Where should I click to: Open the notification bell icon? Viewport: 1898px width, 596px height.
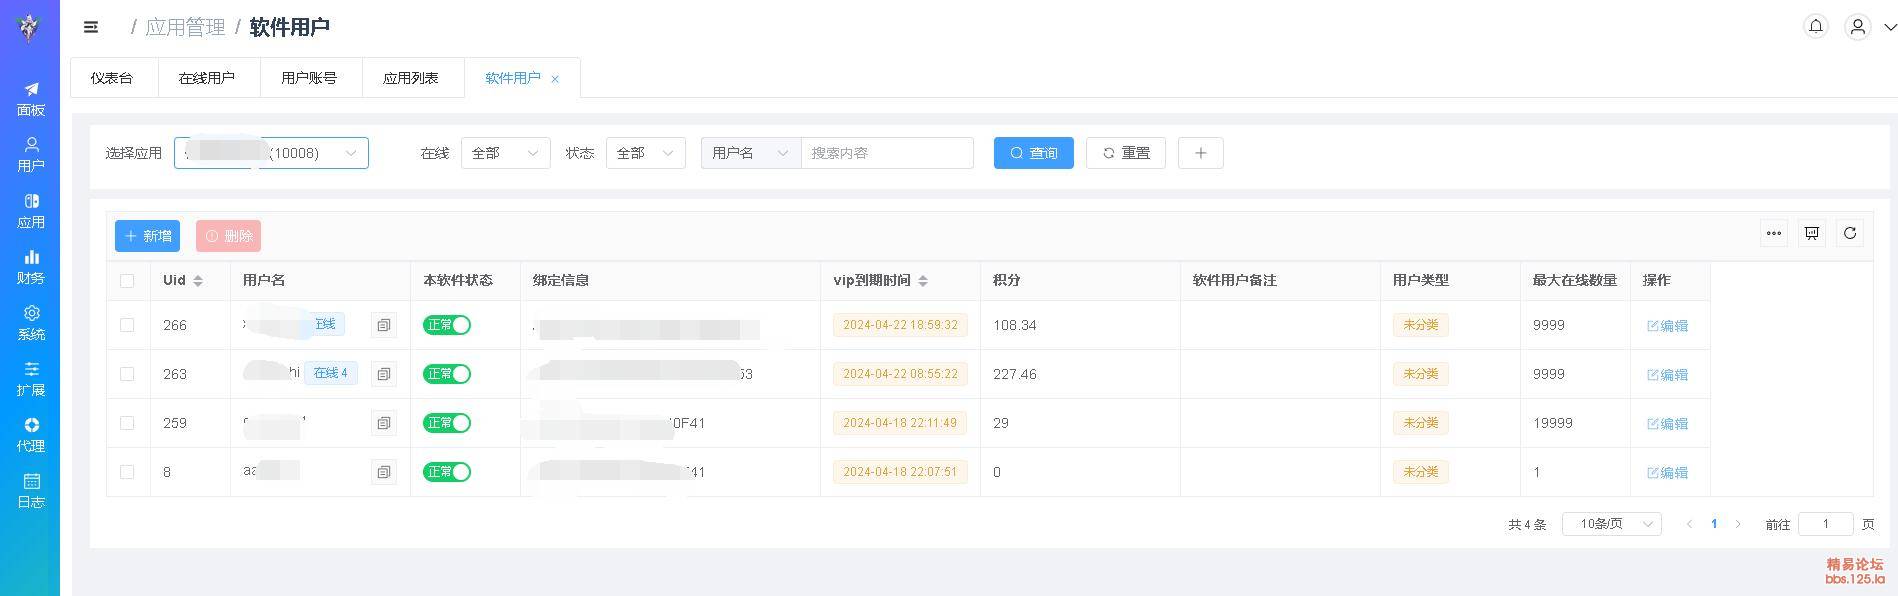point(1815,27)
